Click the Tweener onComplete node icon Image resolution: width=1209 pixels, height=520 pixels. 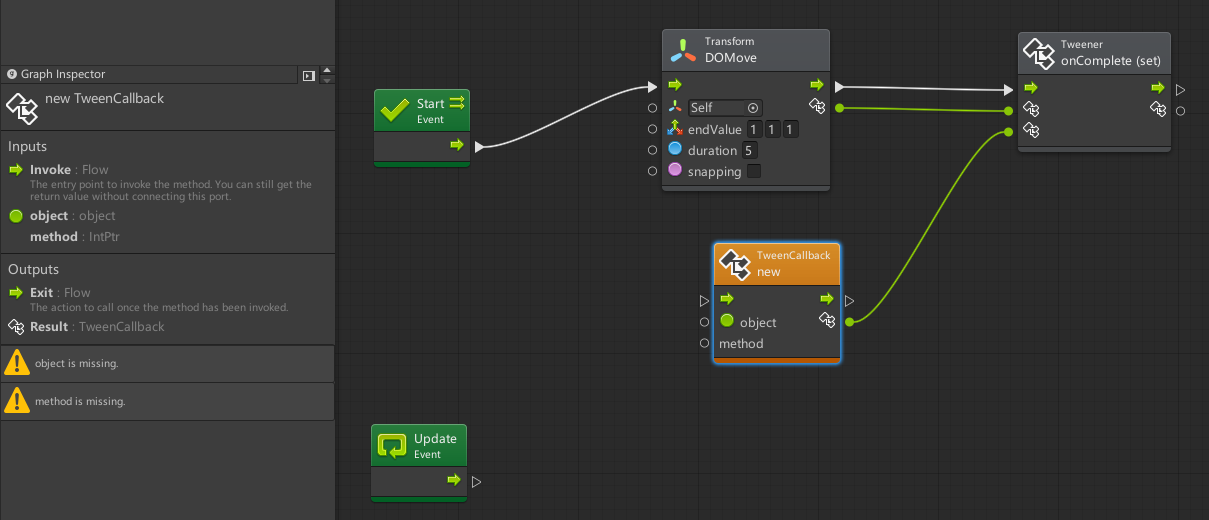point(1039,52)
